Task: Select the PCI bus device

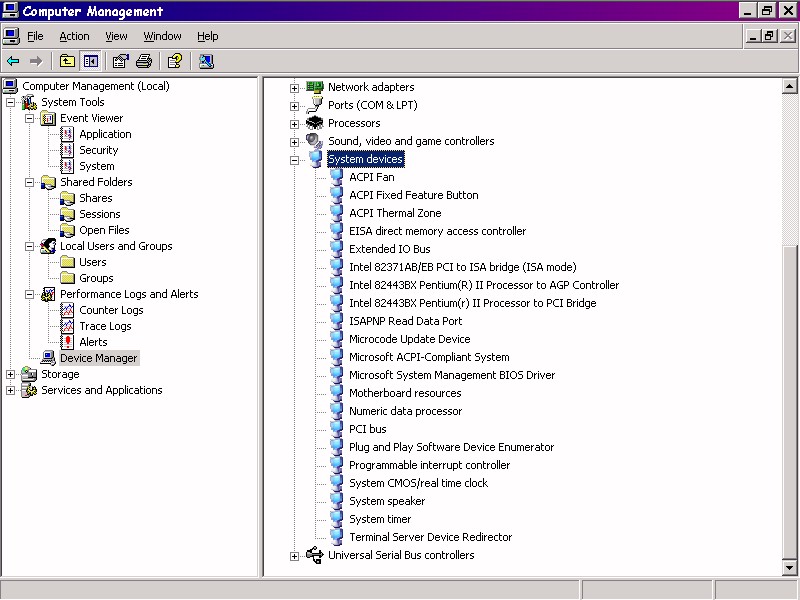Action: point(367,429)
